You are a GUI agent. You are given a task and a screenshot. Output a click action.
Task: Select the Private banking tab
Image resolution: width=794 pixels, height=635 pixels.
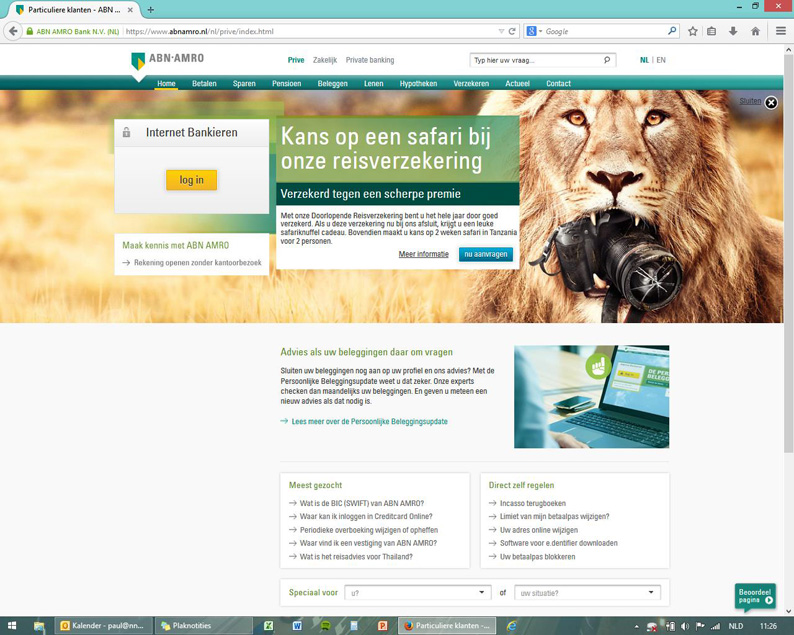coord(370,60)
